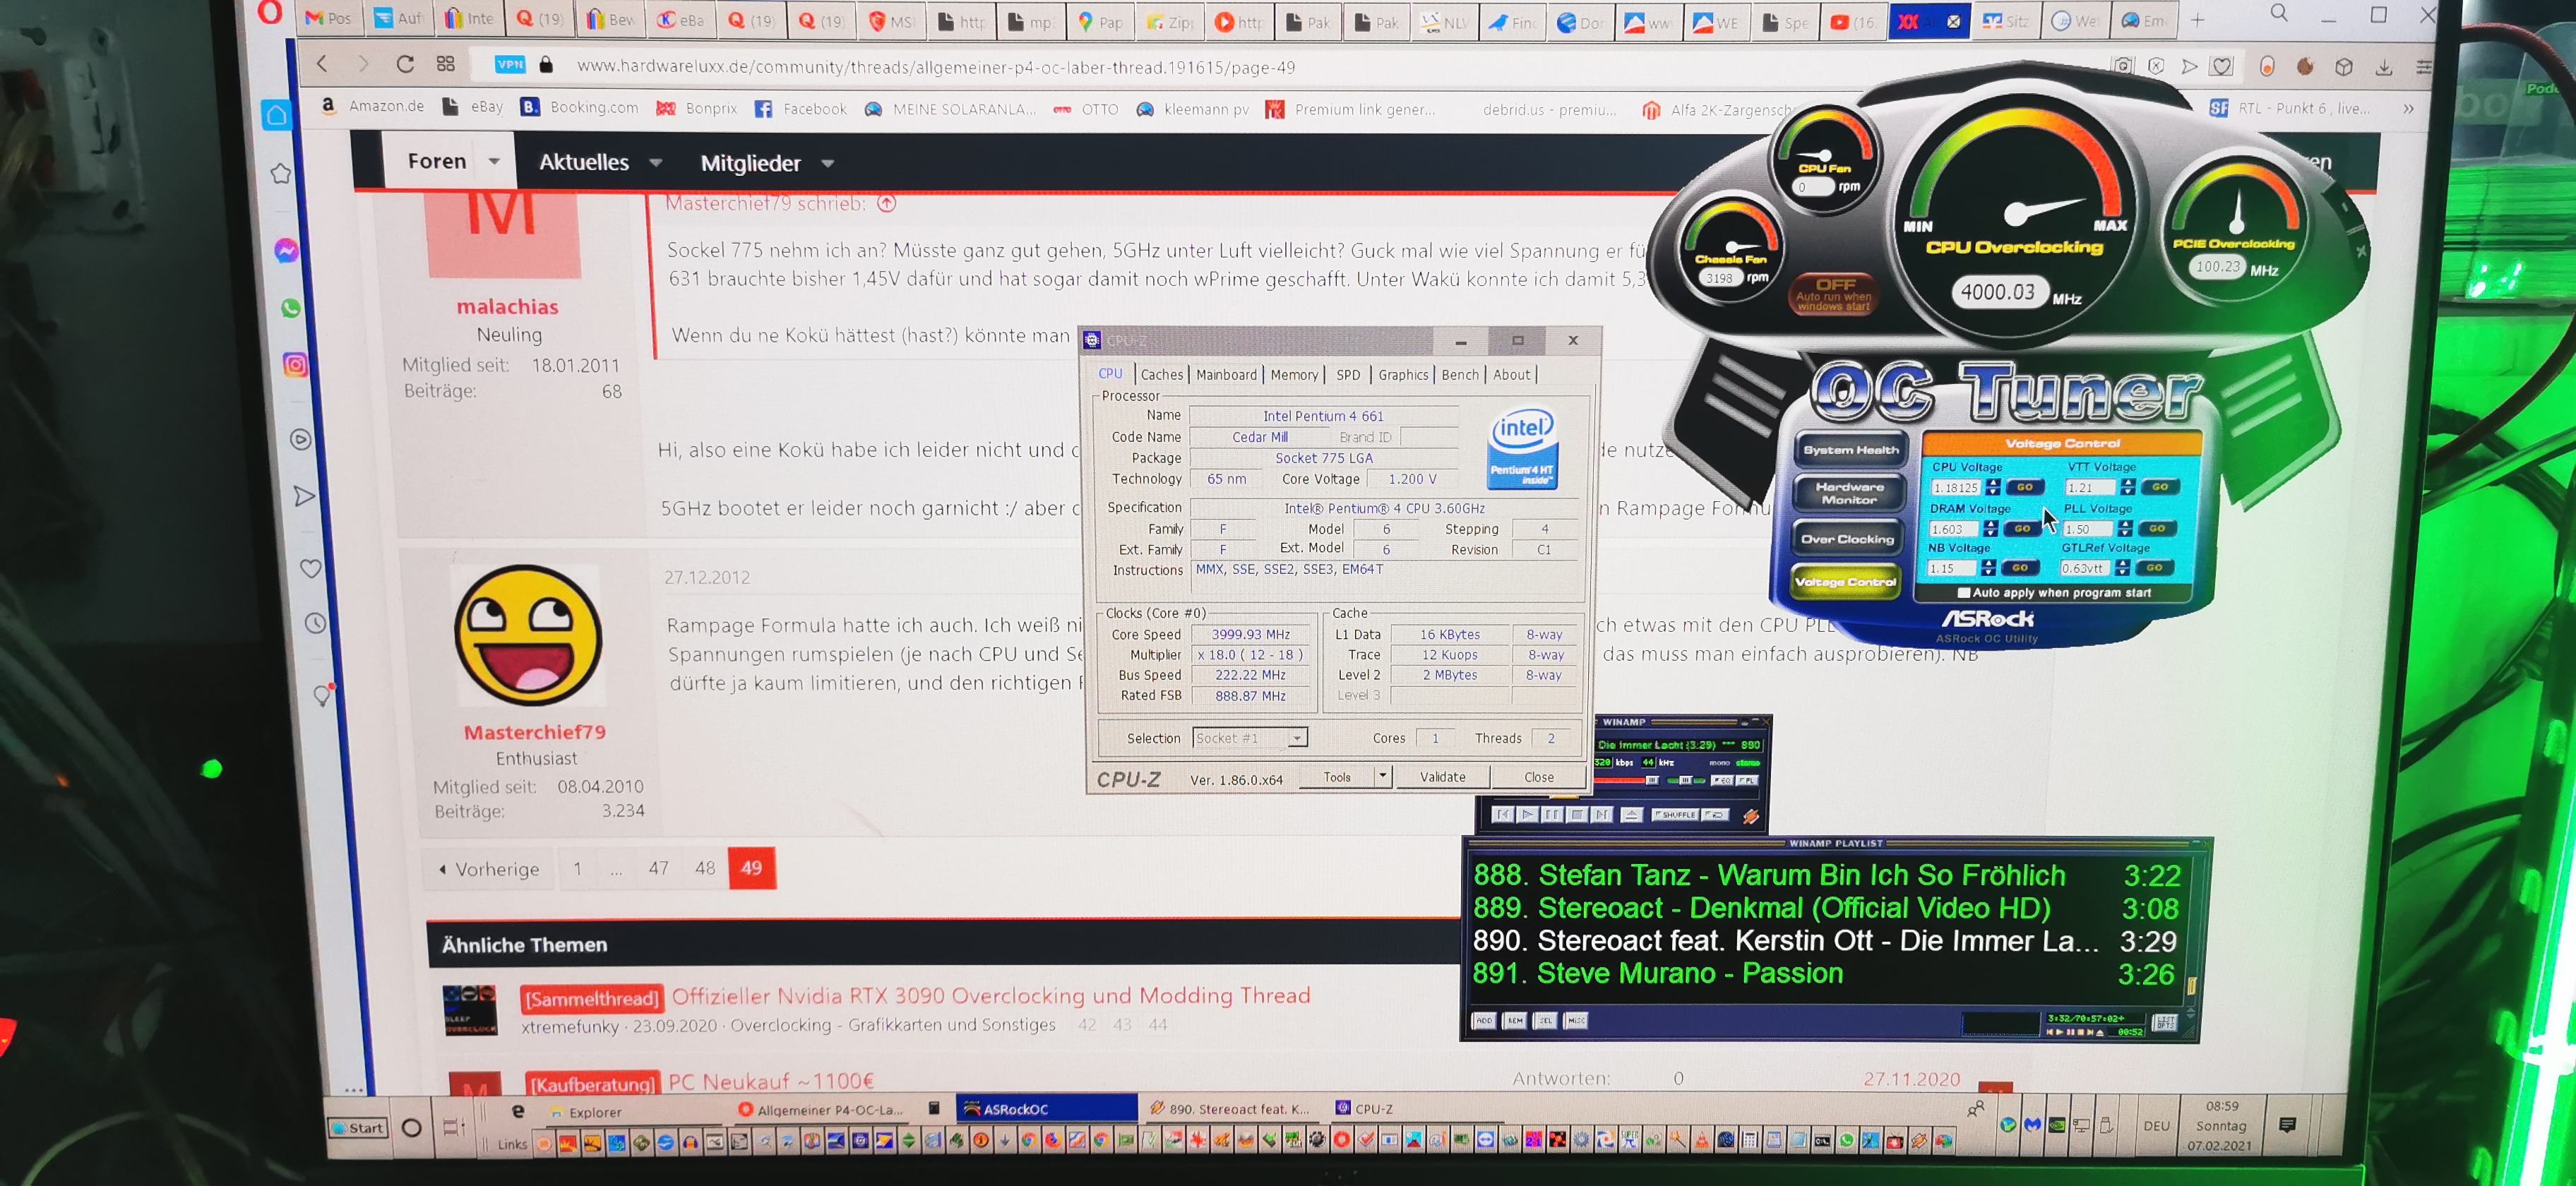Open the System Health section in OC Tuner

1852,451
